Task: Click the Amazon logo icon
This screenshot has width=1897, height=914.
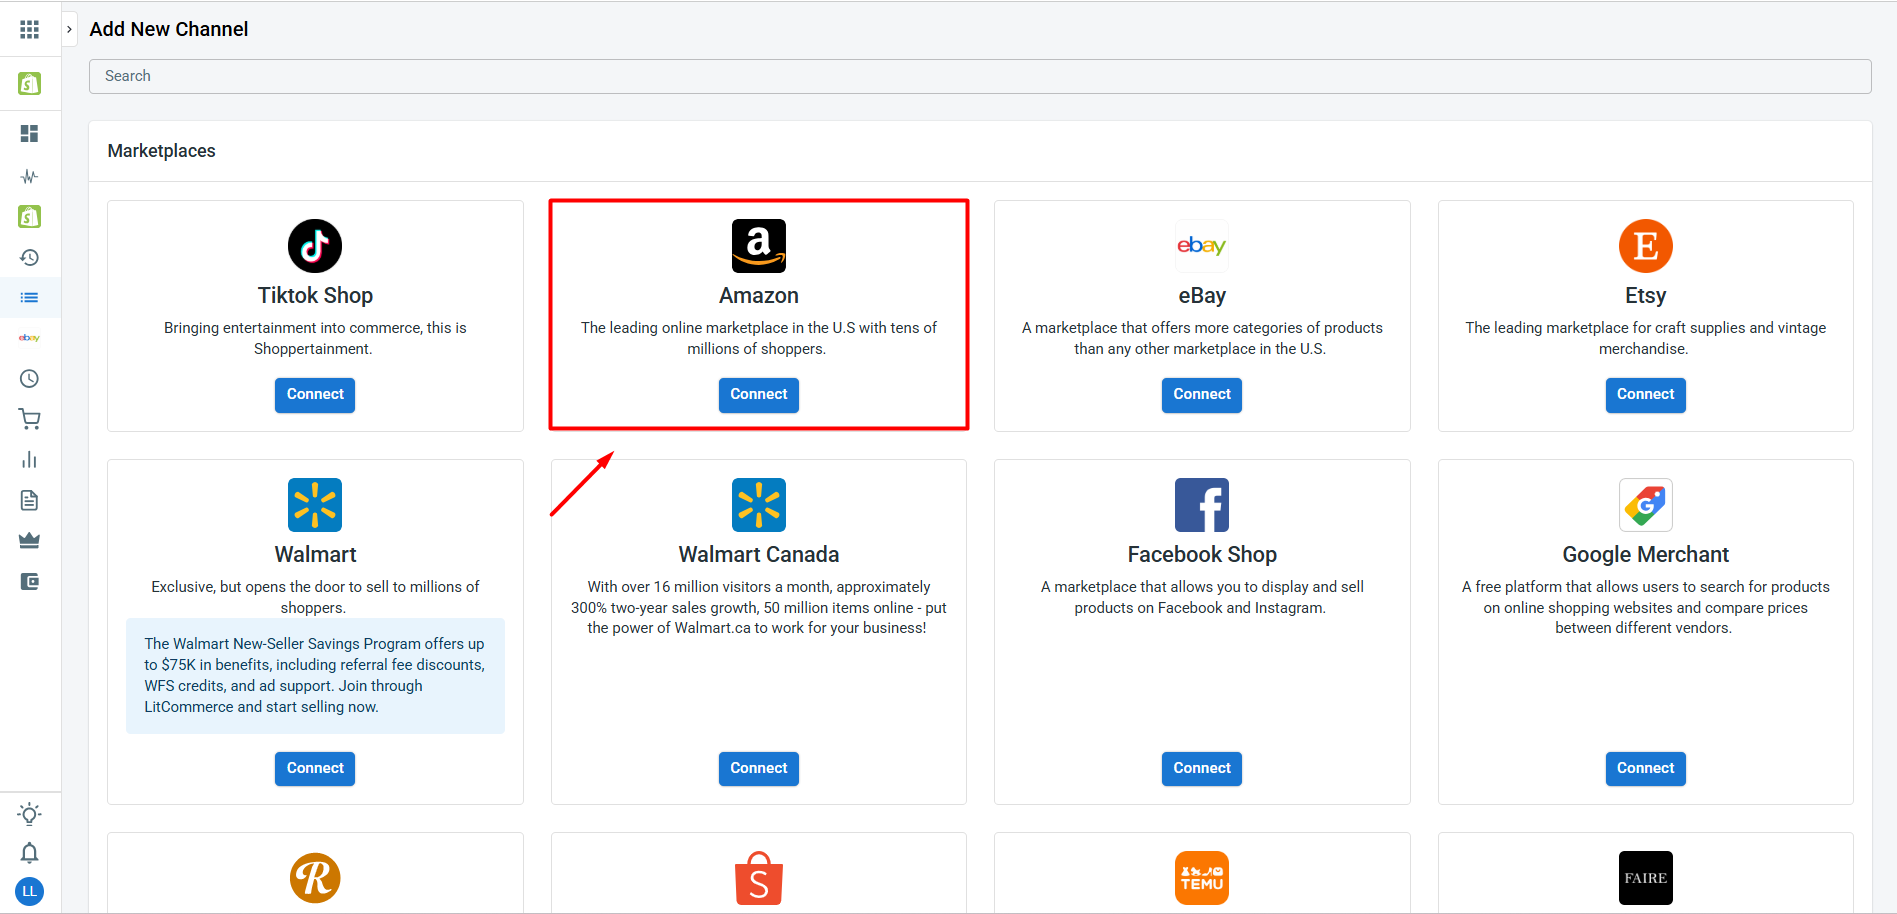Action: [759, 246]
